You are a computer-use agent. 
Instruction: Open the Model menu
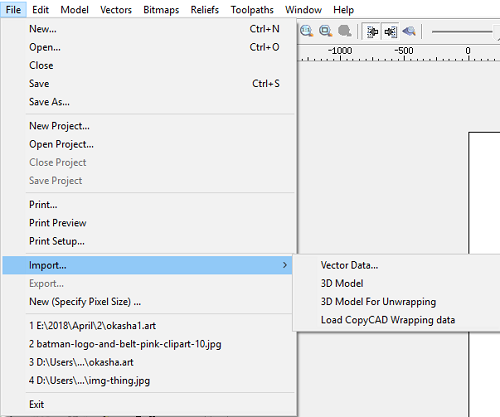tap(74, 10)
